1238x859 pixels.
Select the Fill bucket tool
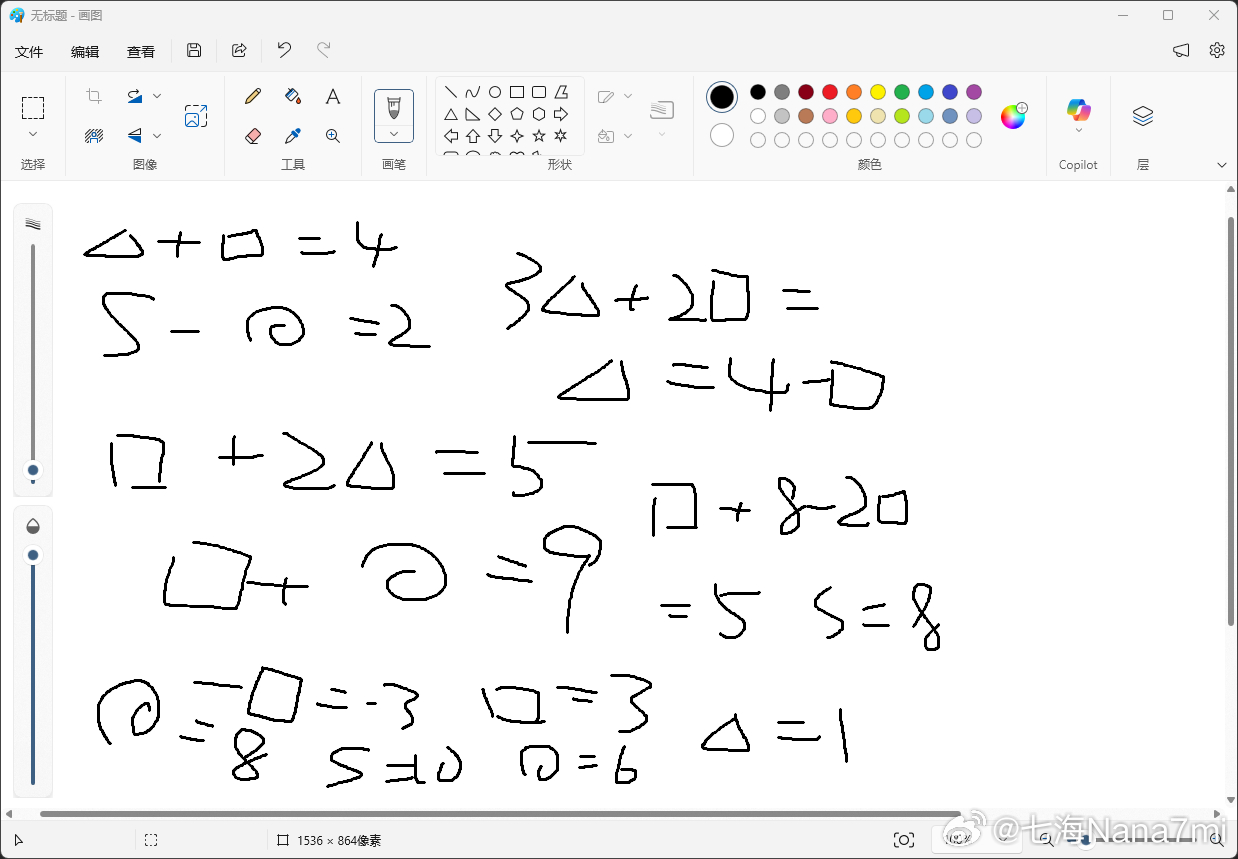click(x=293, y=96)
